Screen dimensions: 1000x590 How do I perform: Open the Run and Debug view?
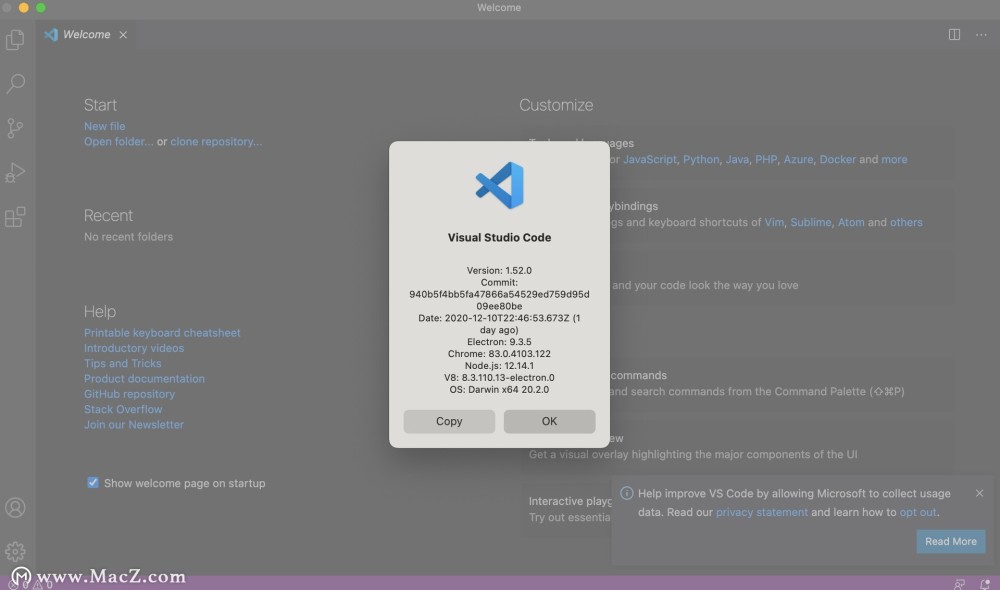[15, 172]
